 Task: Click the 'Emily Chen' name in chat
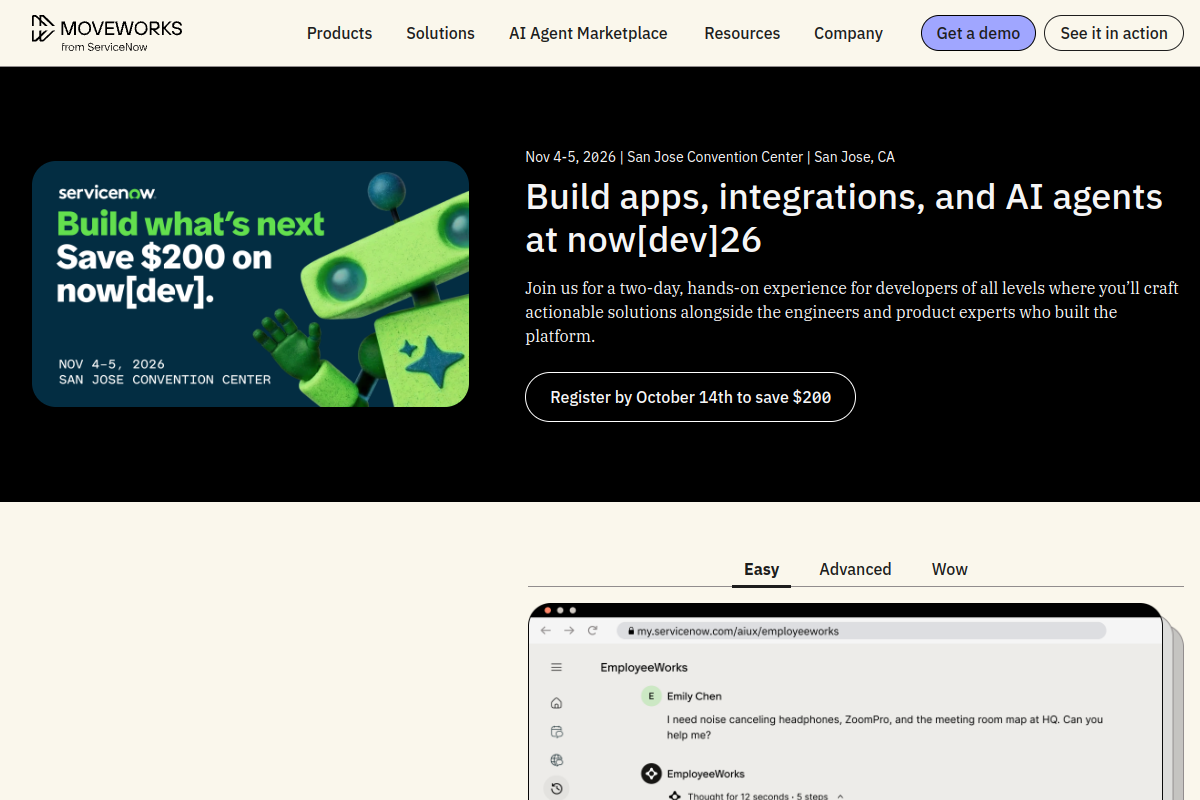pos(694,696)
